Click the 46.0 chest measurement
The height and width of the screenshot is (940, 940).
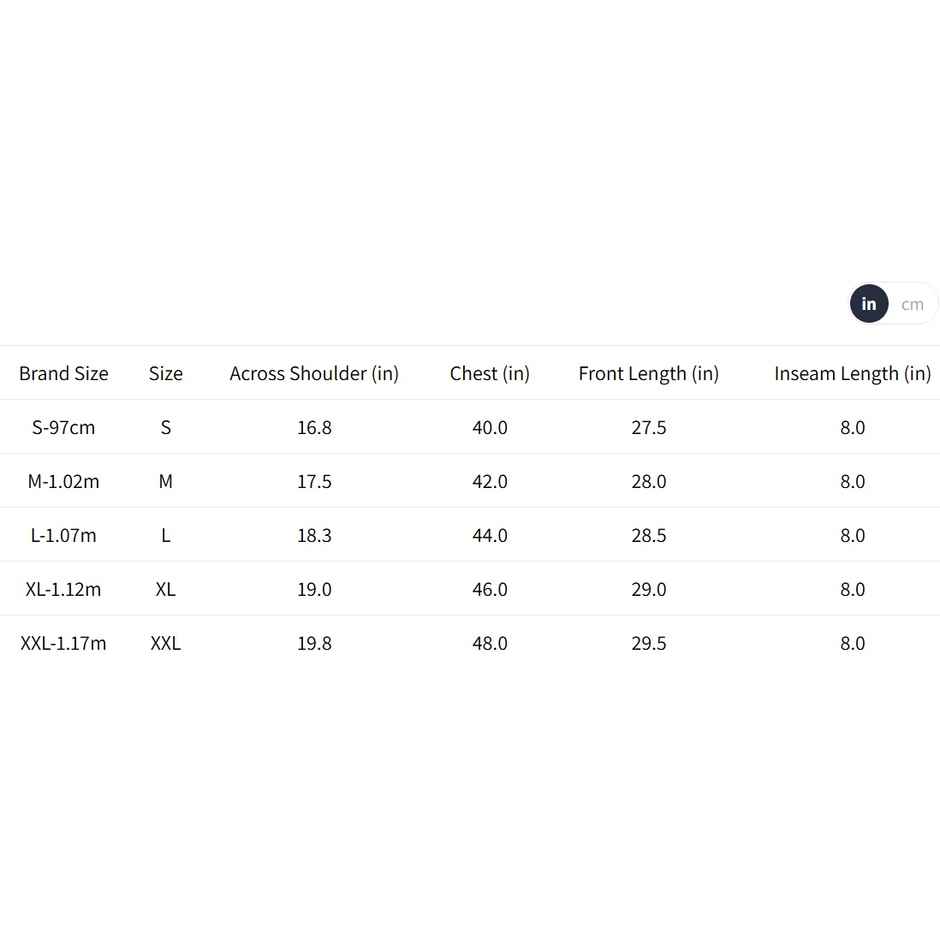pyautogui.click(x=490, y=590)
